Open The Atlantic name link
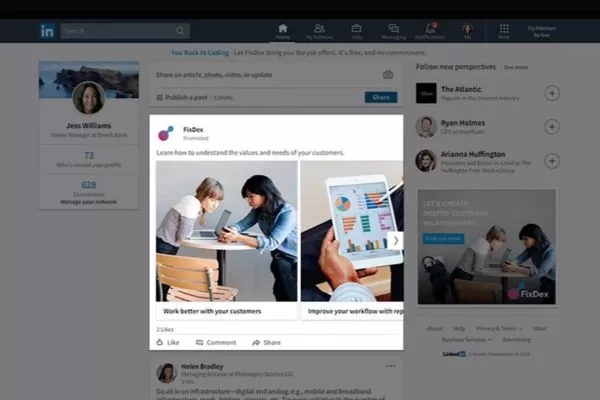600x400 pixels. pyautogui.click(x=461, y=89)
